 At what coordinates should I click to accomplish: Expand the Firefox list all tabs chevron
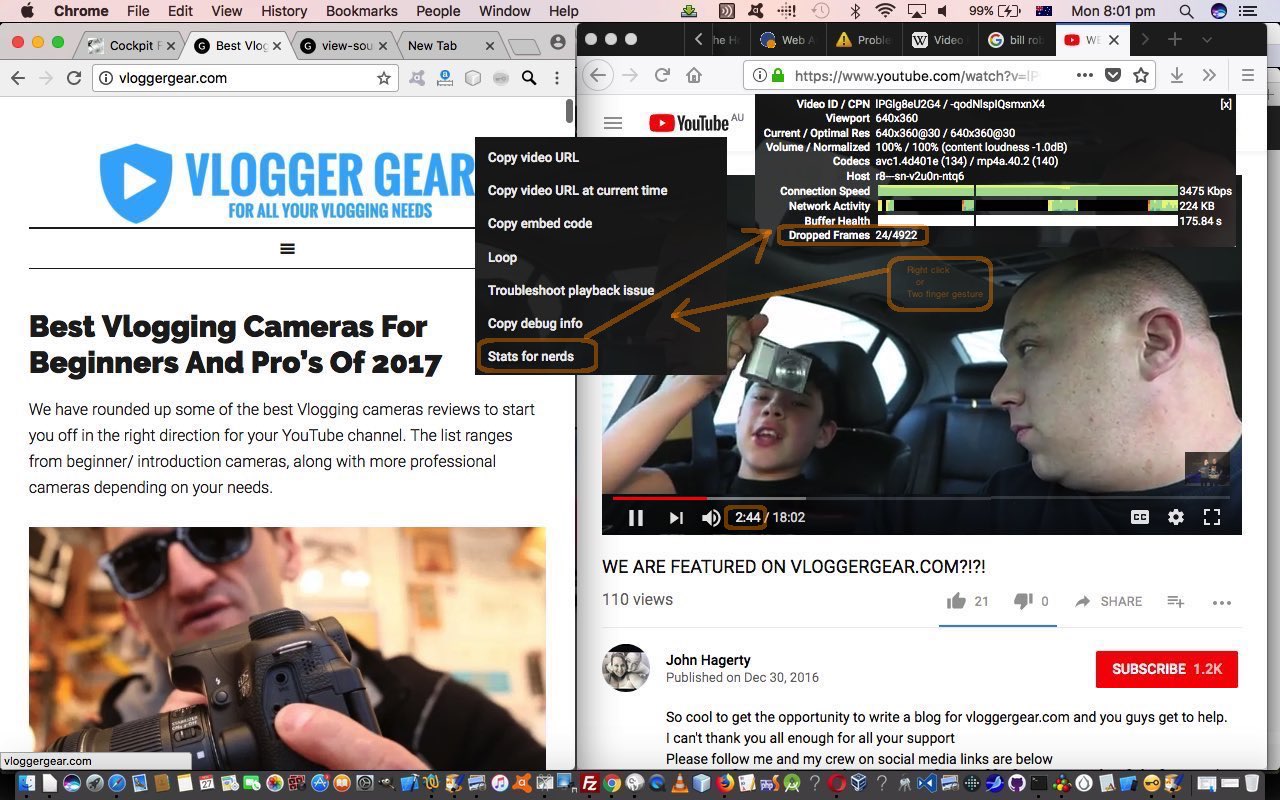tap(1207, 40)
